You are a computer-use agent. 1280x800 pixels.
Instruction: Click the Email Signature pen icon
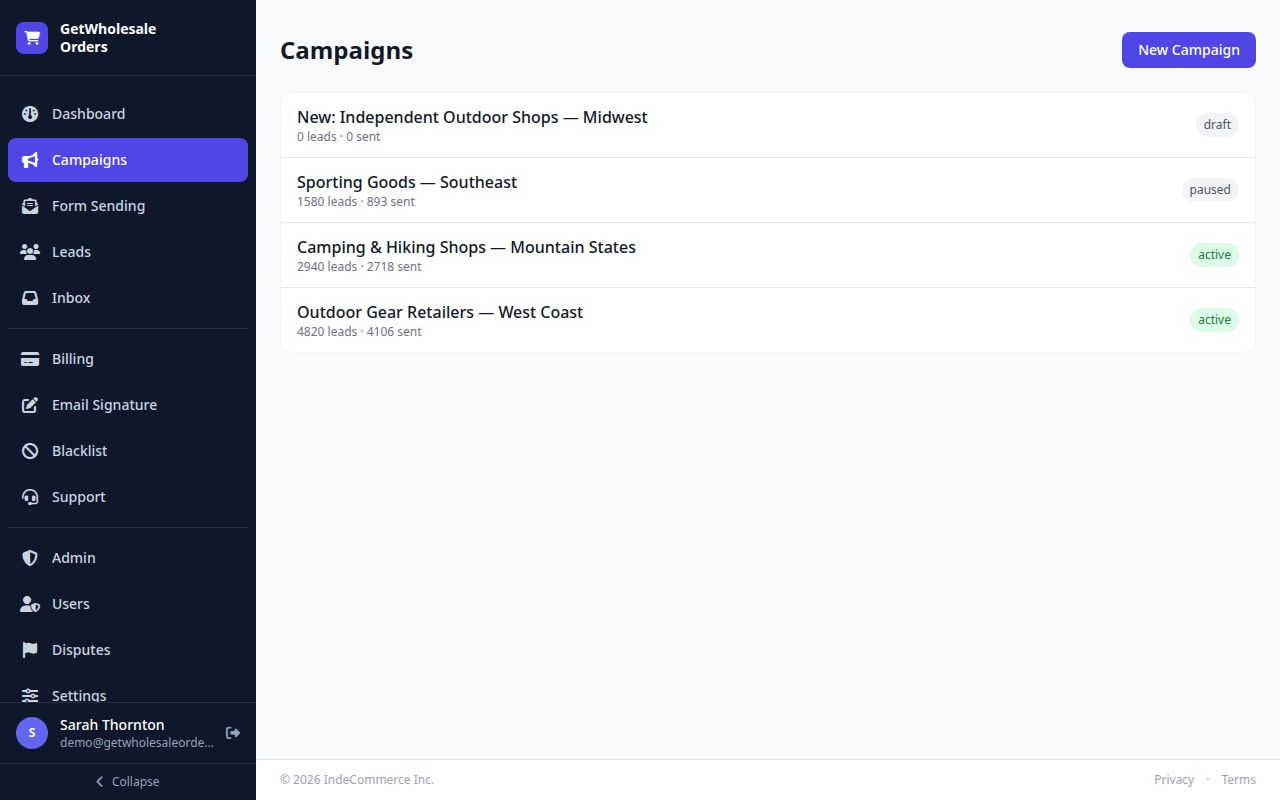pyautogui.click(x=30, y=405)
